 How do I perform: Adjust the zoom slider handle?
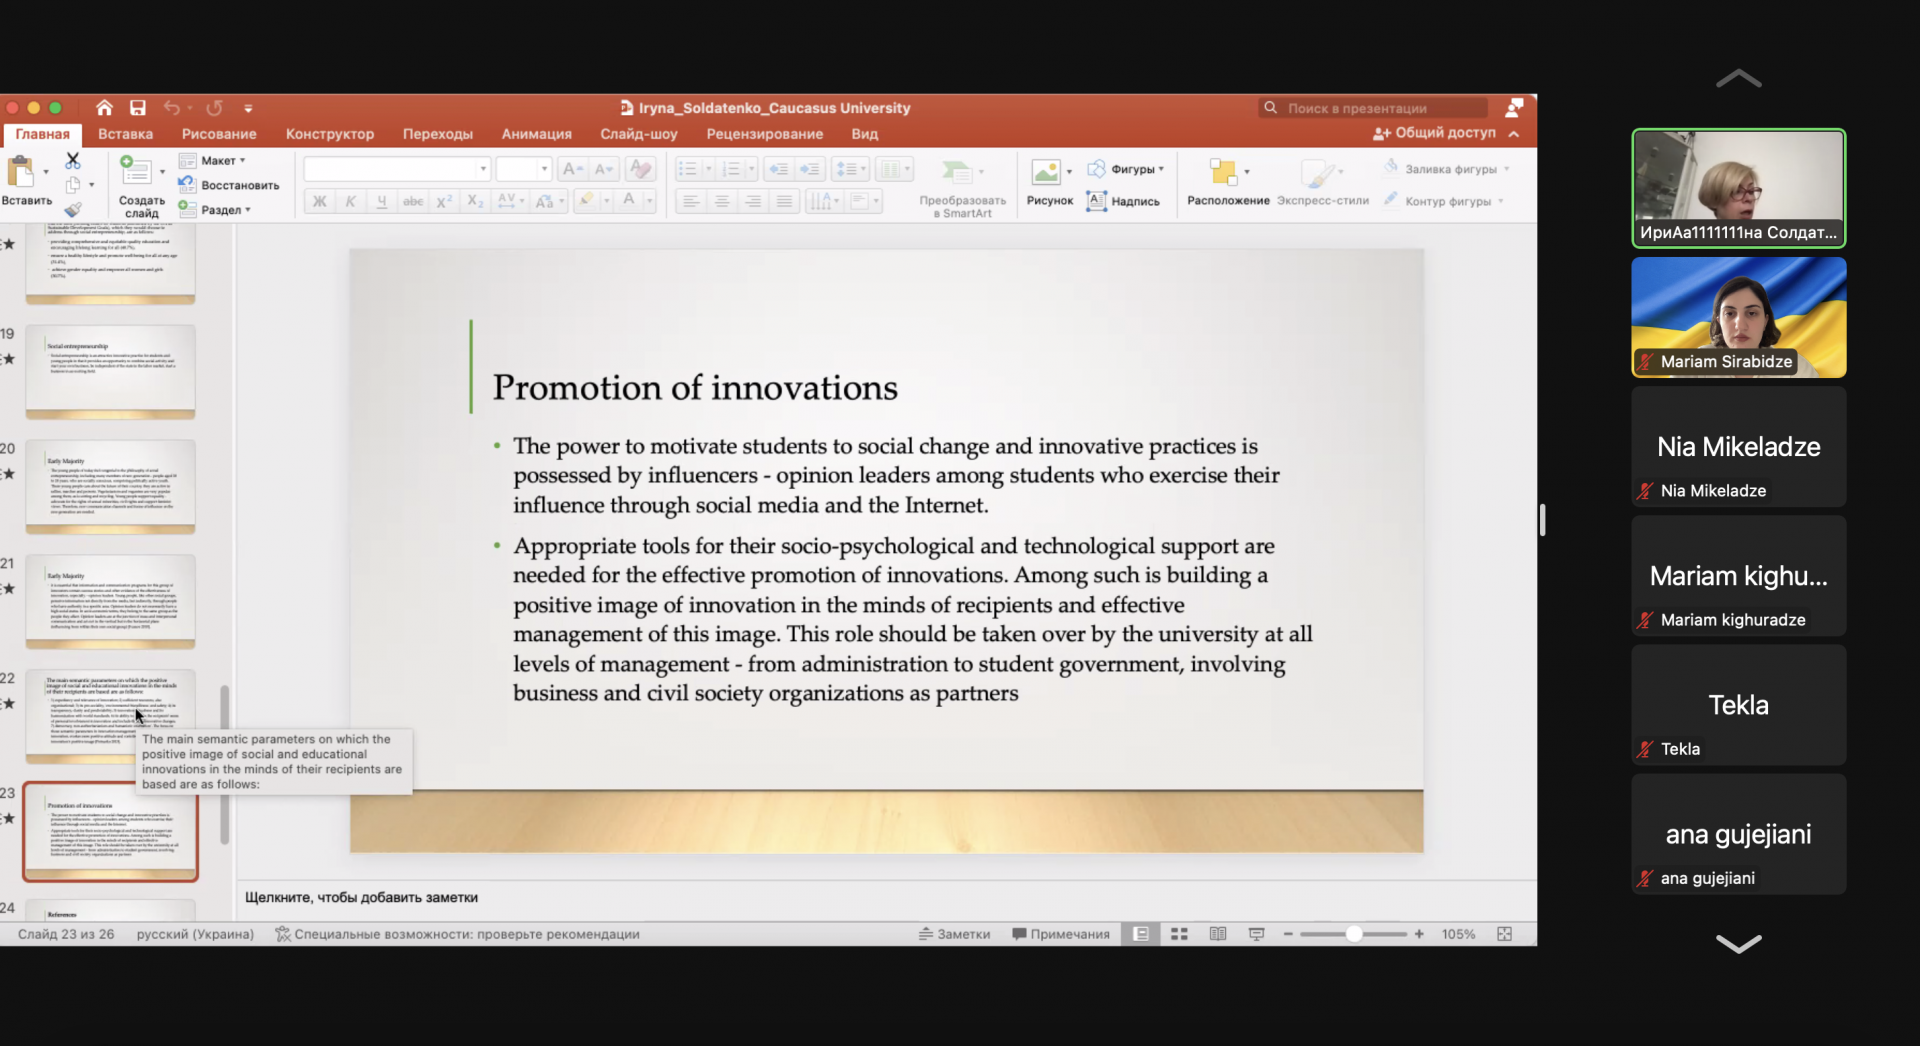[x=1354, y=934]
